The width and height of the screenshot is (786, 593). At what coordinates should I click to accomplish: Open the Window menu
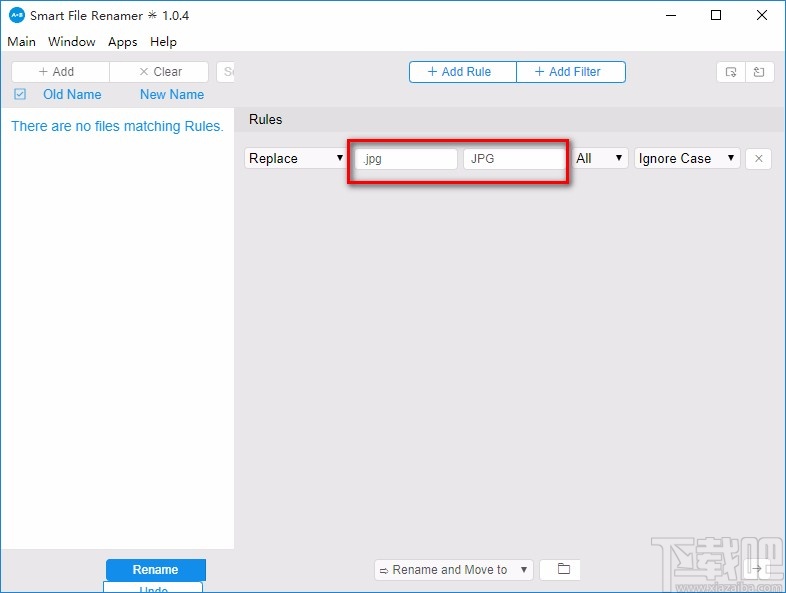tap(72, 42)
